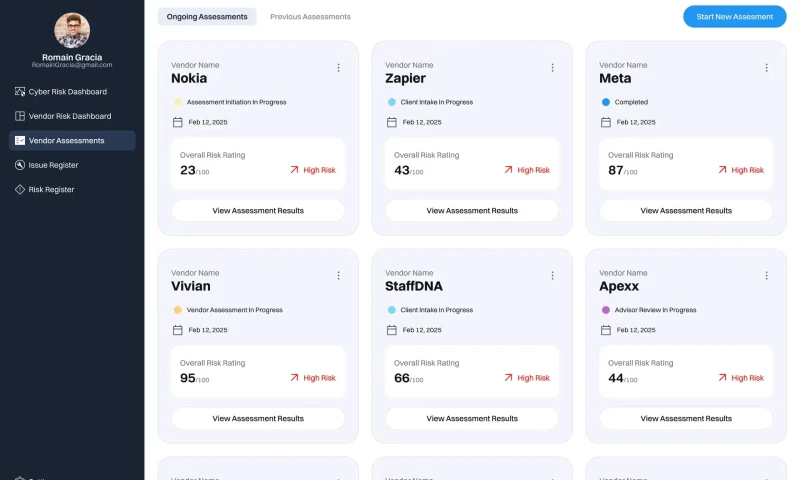Click Vivian risk score 95

click(188, 378)
